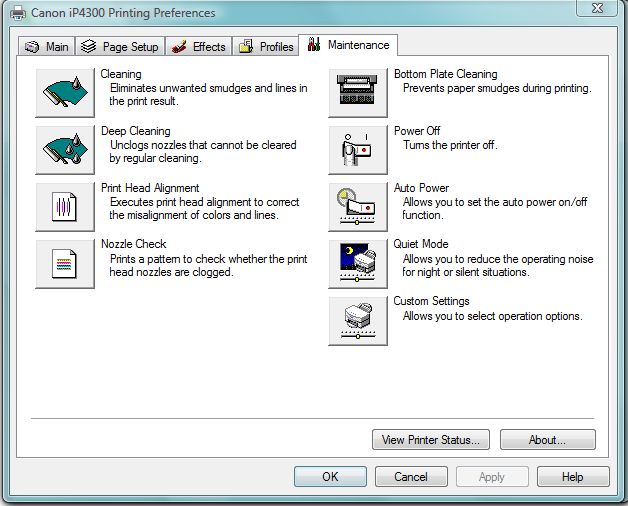The width and height of the screenshot is (628, 506).
Task: Open Auto Power settings icon button
Action: [358, 207]
